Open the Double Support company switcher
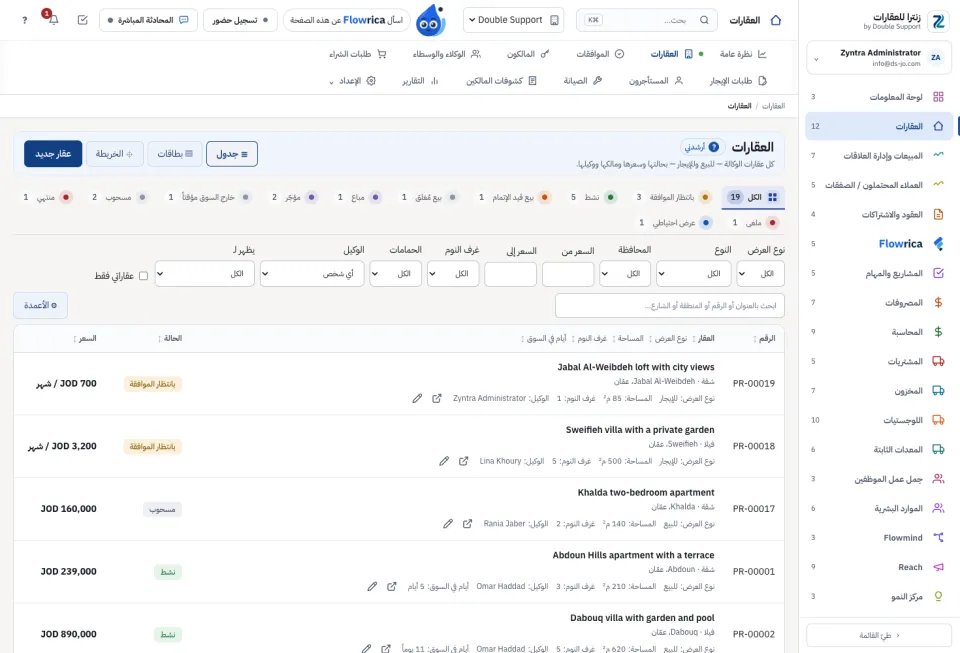960x653 pixels. click(514, 20)
